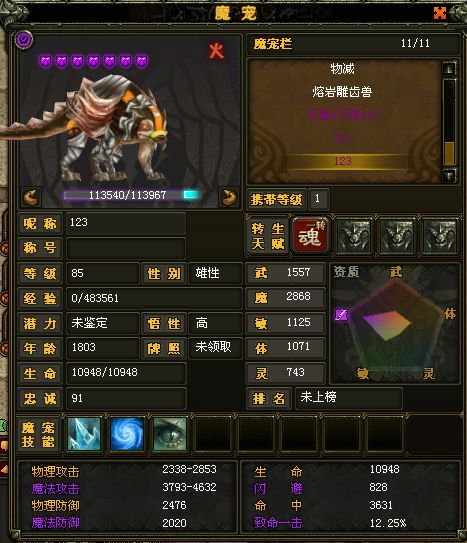The image size is (467, 543).
Task: Click the last empty rebirth talent slot
Action: [440, 236]
